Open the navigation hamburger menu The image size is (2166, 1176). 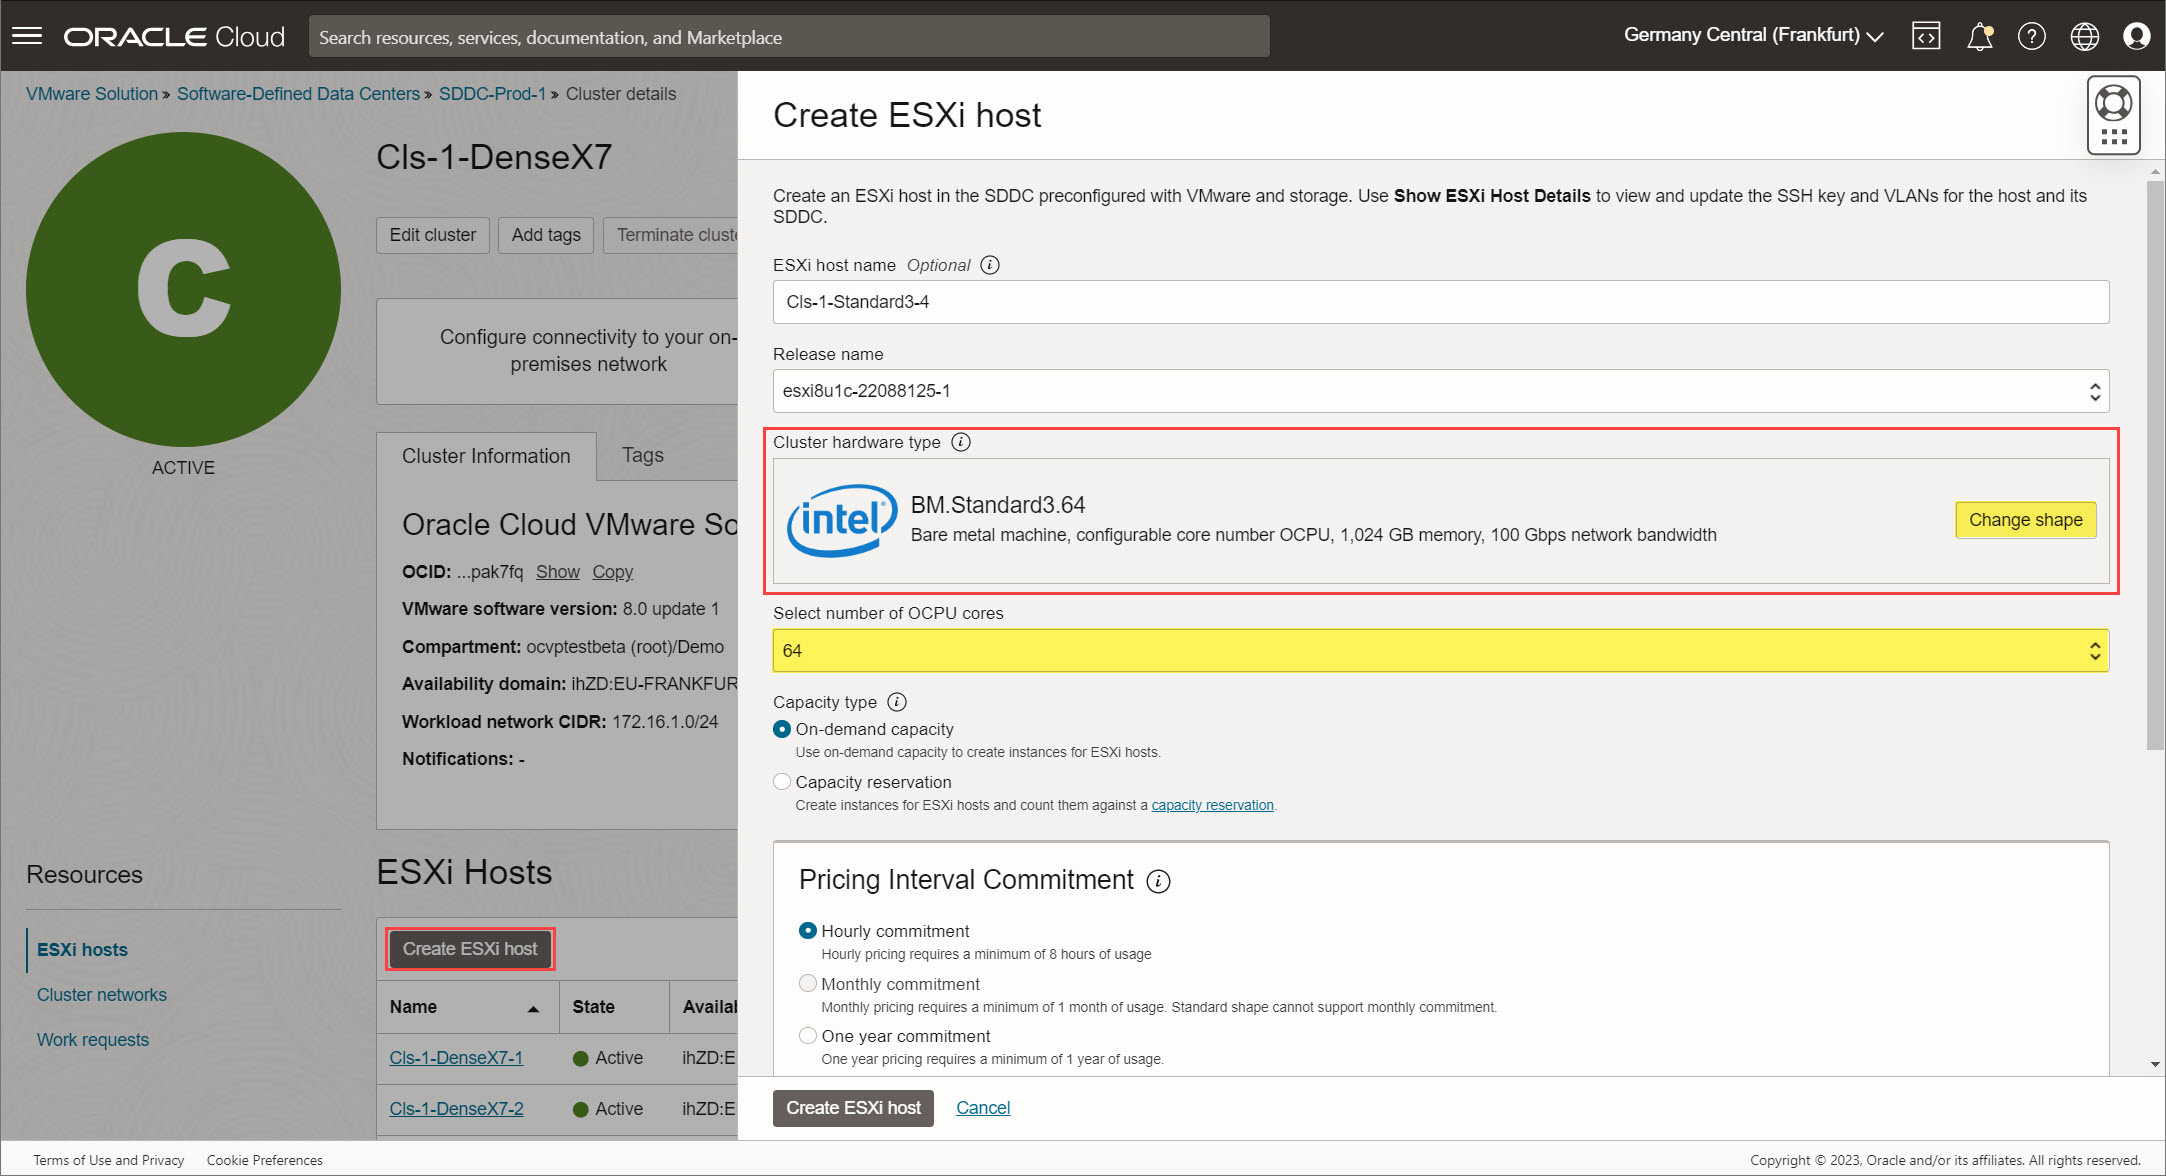[27, 36]
